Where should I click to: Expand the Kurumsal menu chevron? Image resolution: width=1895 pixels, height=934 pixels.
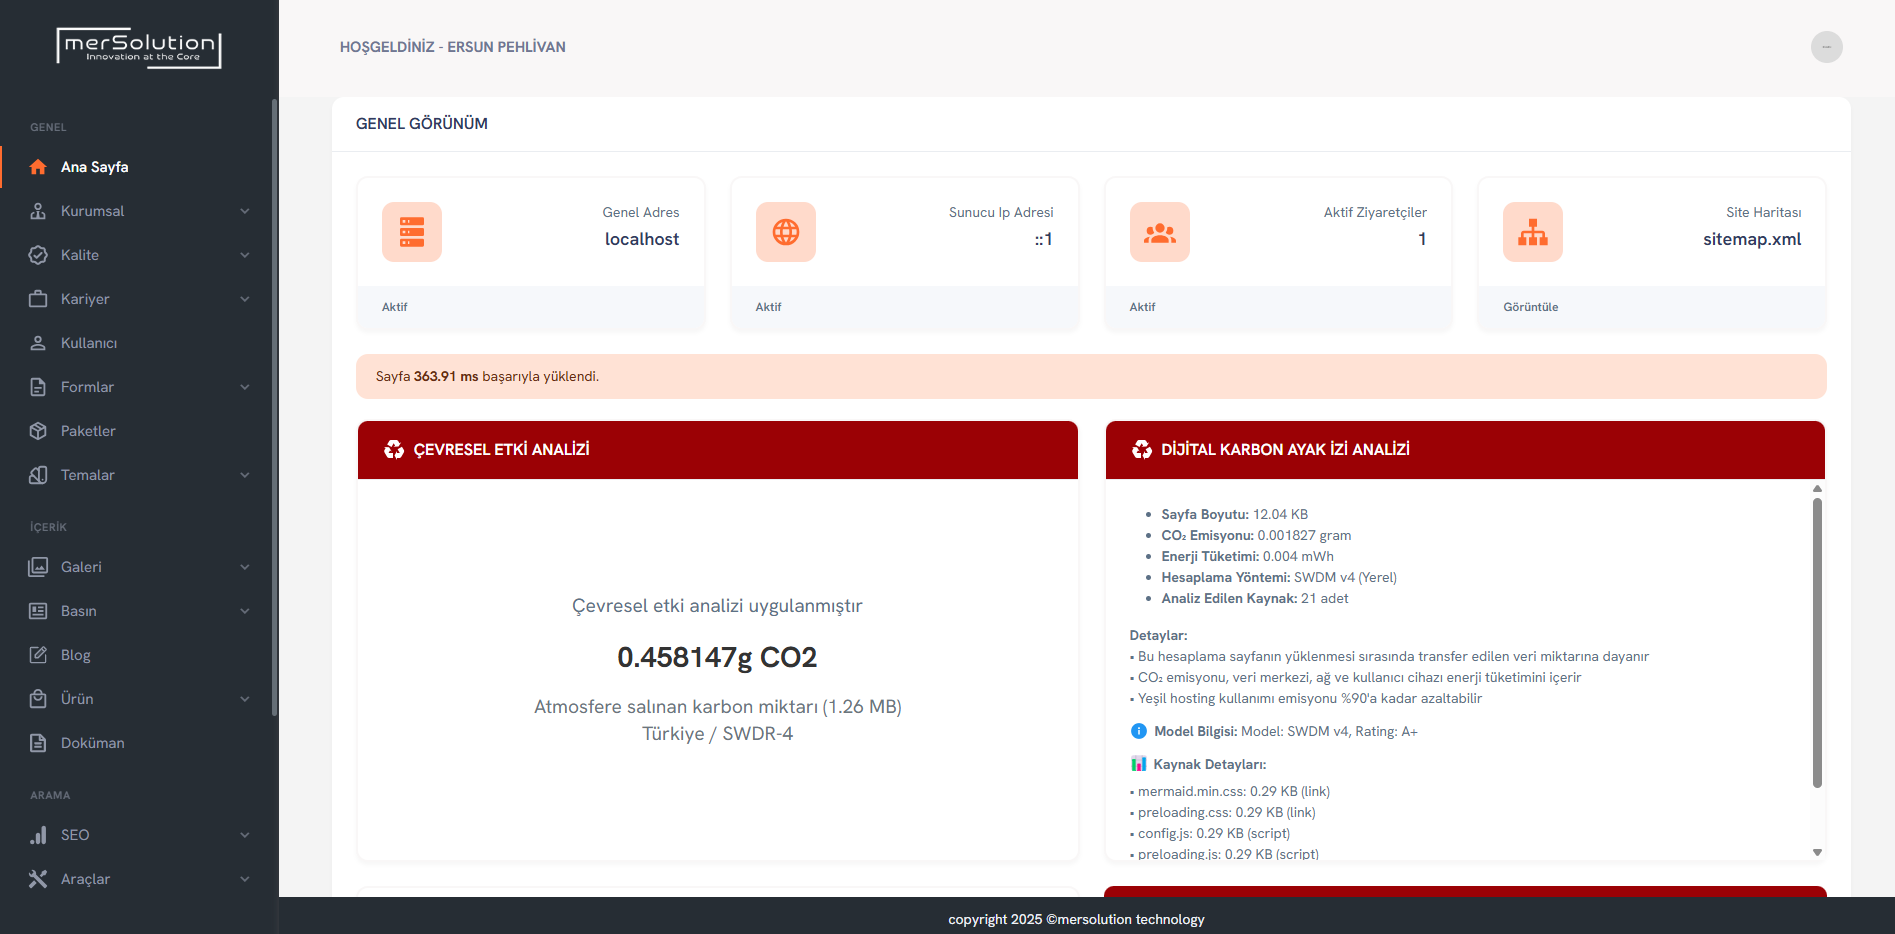click(245, 211)
